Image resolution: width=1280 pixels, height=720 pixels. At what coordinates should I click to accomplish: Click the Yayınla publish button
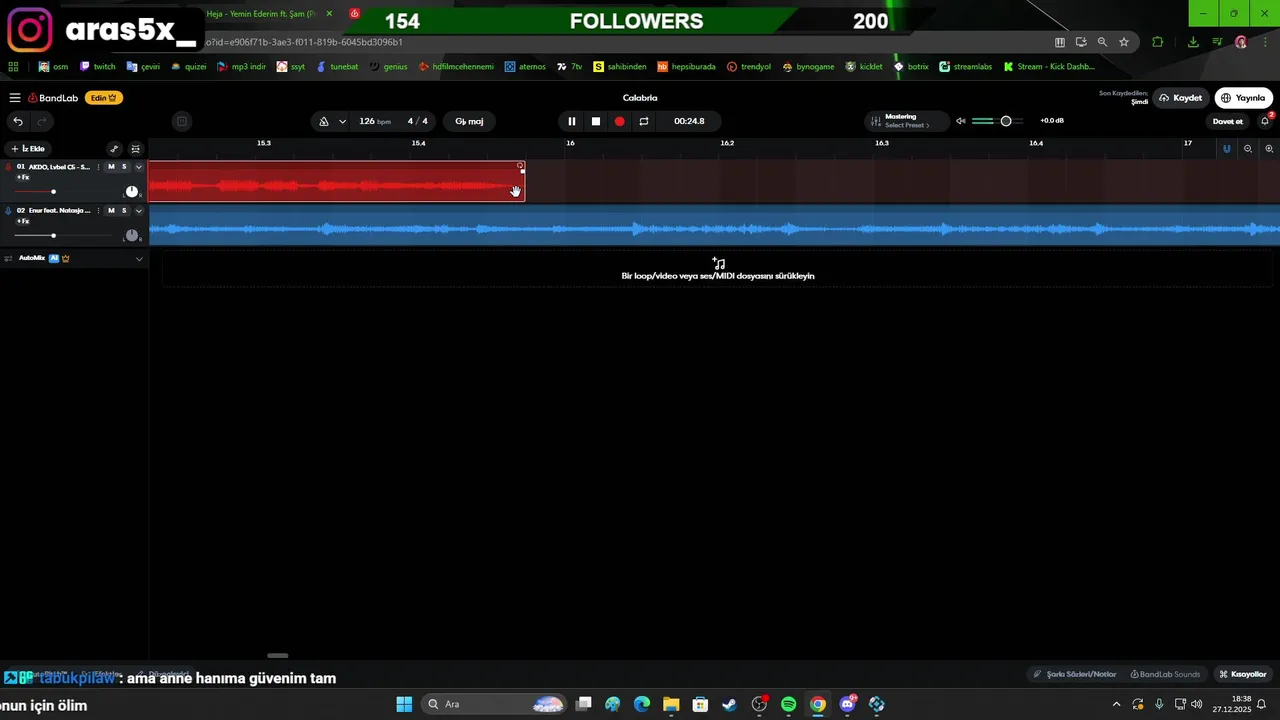tap(1243, 98)
